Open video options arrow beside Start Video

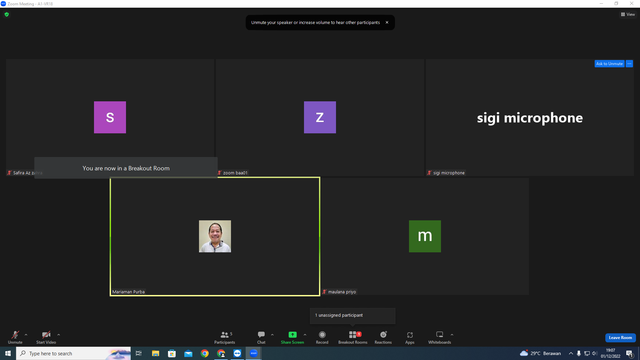tap(59, 335)
